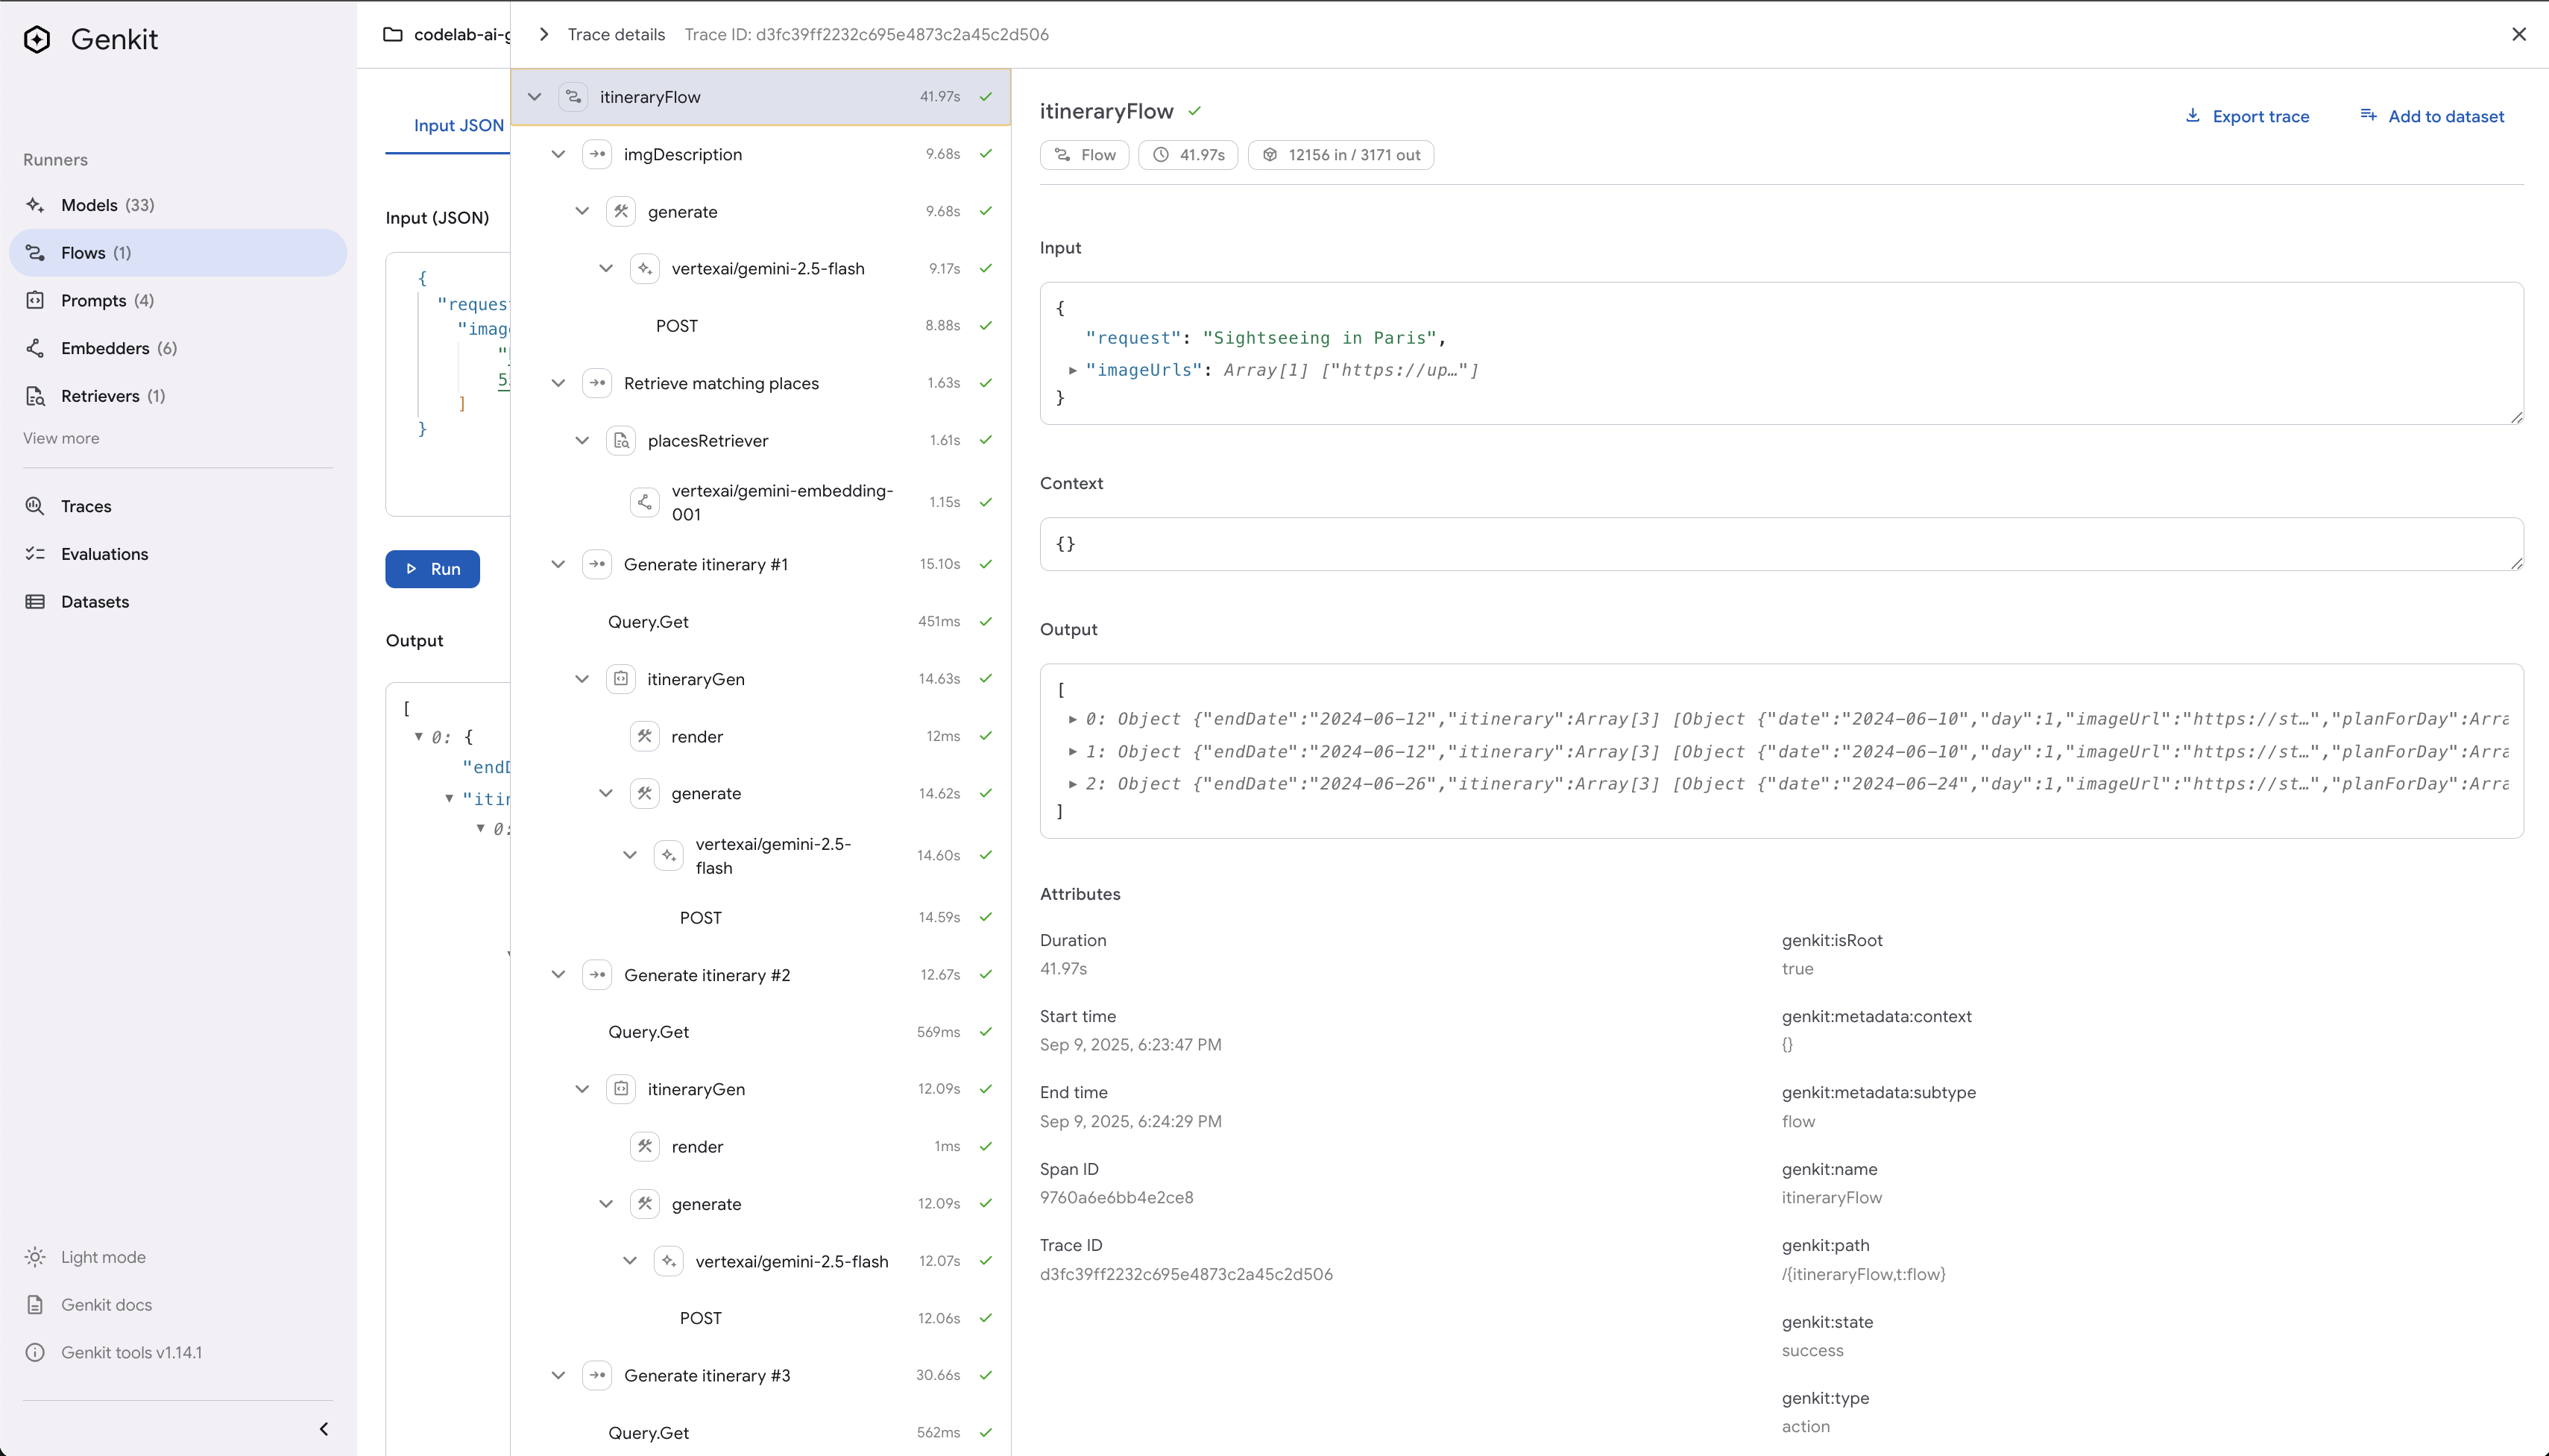Collapse Generate itinerary #1 step

[558, 564]
